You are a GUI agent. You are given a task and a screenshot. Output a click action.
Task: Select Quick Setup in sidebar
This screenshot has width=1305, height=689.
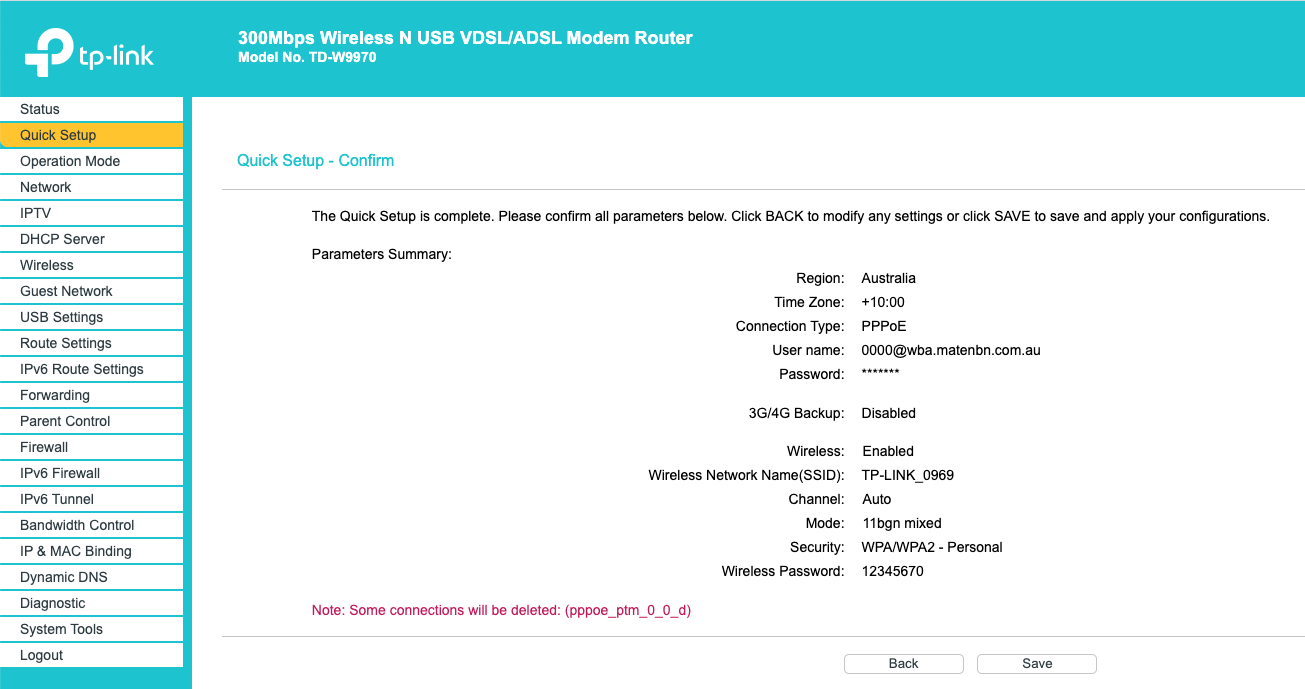coord(91,135)
